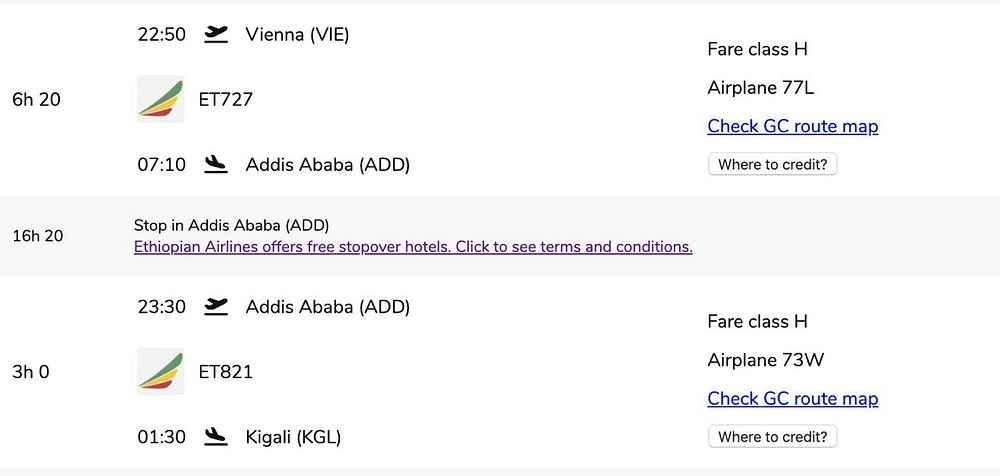Click the Ethiopian Airlines logo beside ET727

(160, 99)
